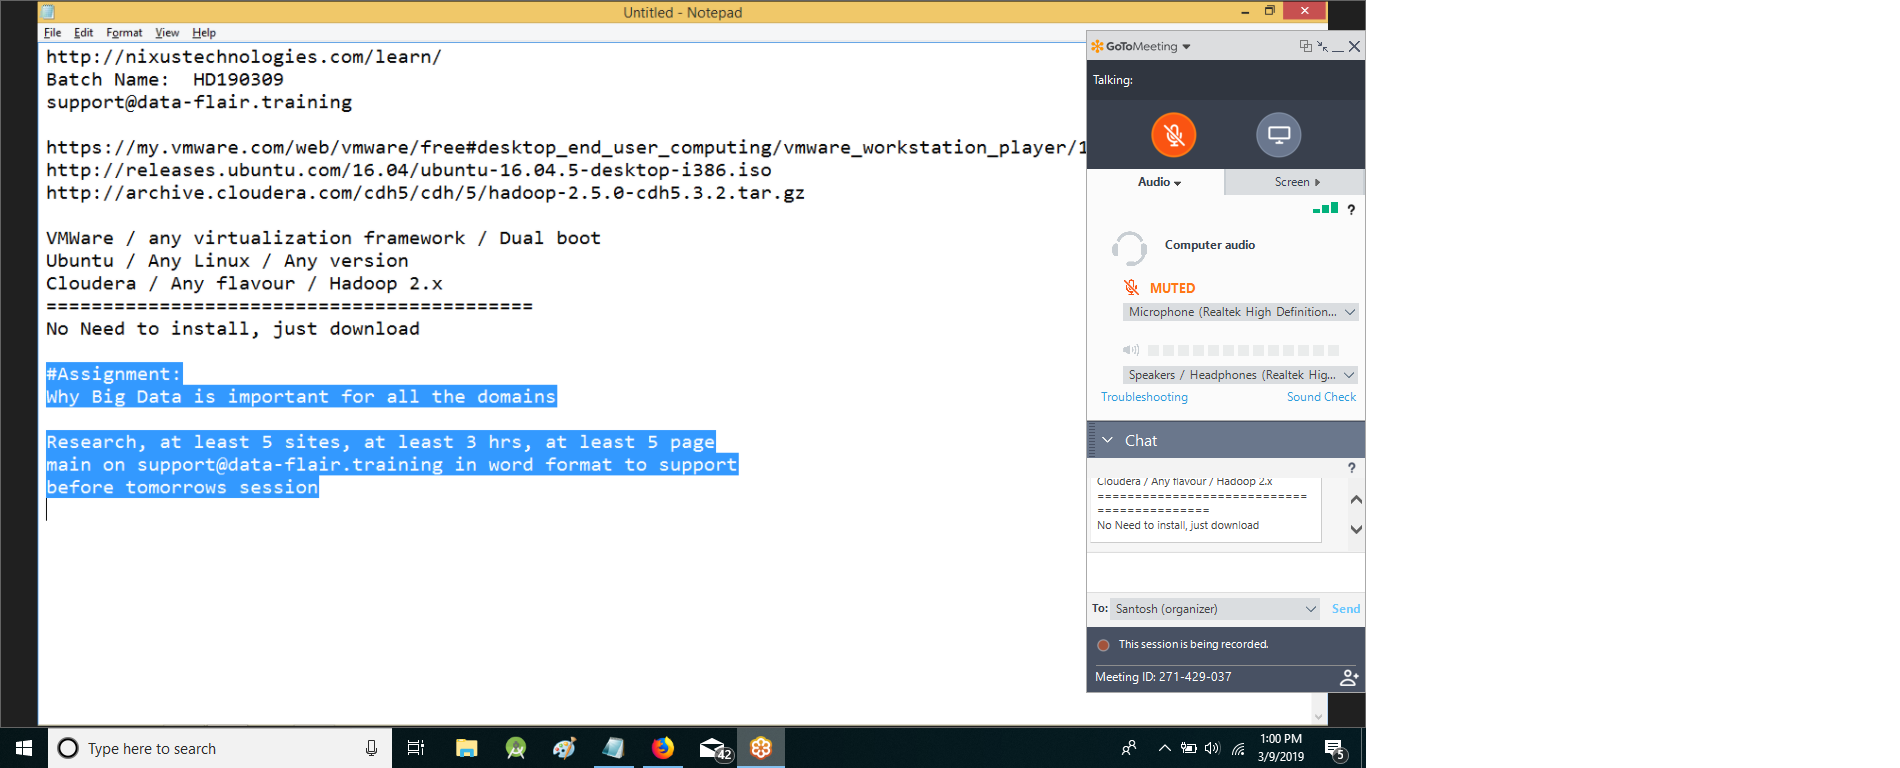Click the chat history scroll down arrow

point(1356,529)
